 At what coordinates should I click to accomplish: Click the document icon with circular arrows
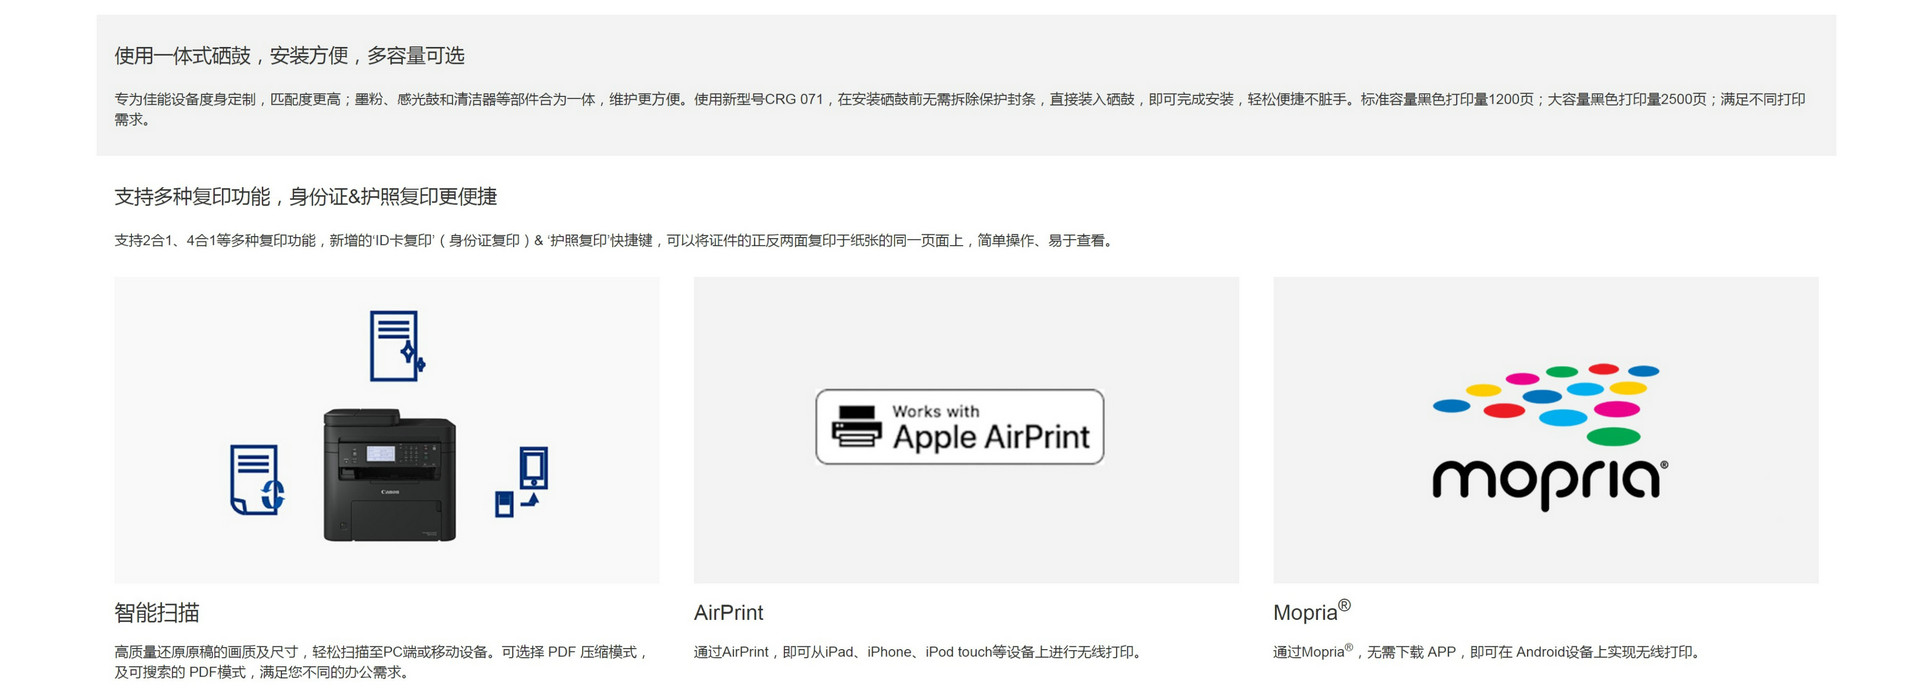256,480
